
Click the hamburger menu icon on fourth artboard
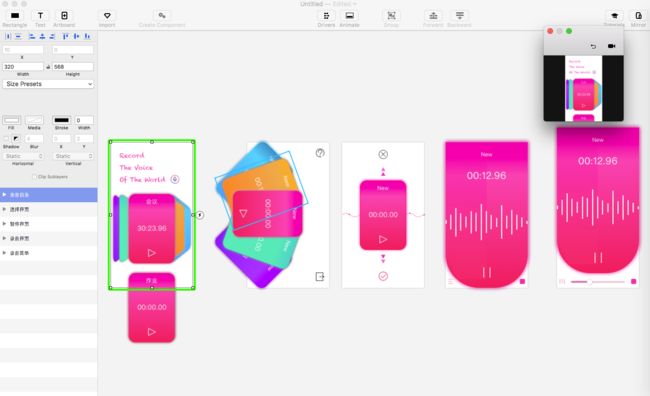(x=451, y=282)
